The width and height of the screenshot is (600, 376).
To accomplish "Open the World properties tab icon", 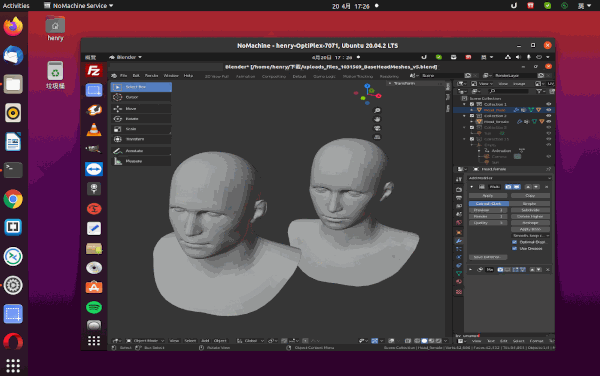I will (459, 223).
